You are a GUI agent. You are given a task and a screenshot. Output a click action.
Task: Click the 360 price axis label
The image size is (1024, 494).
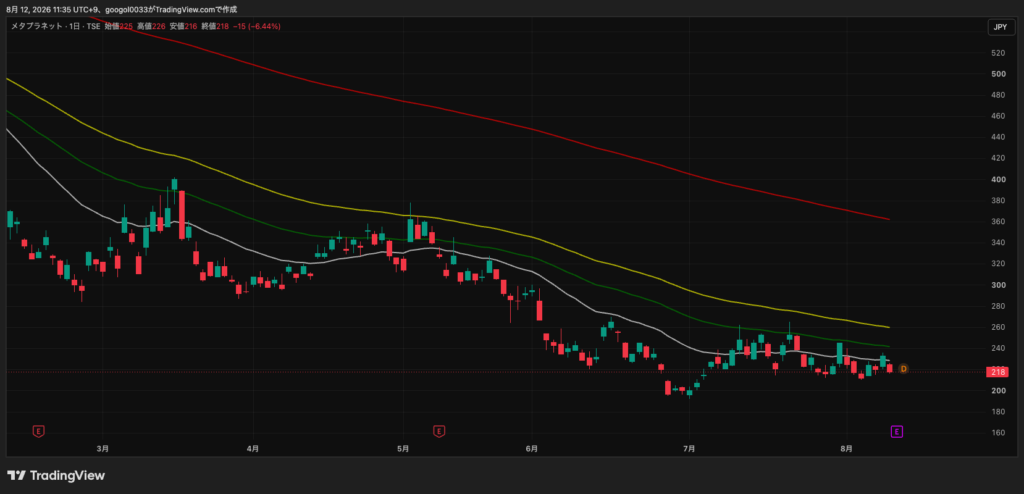pos(998,222)
